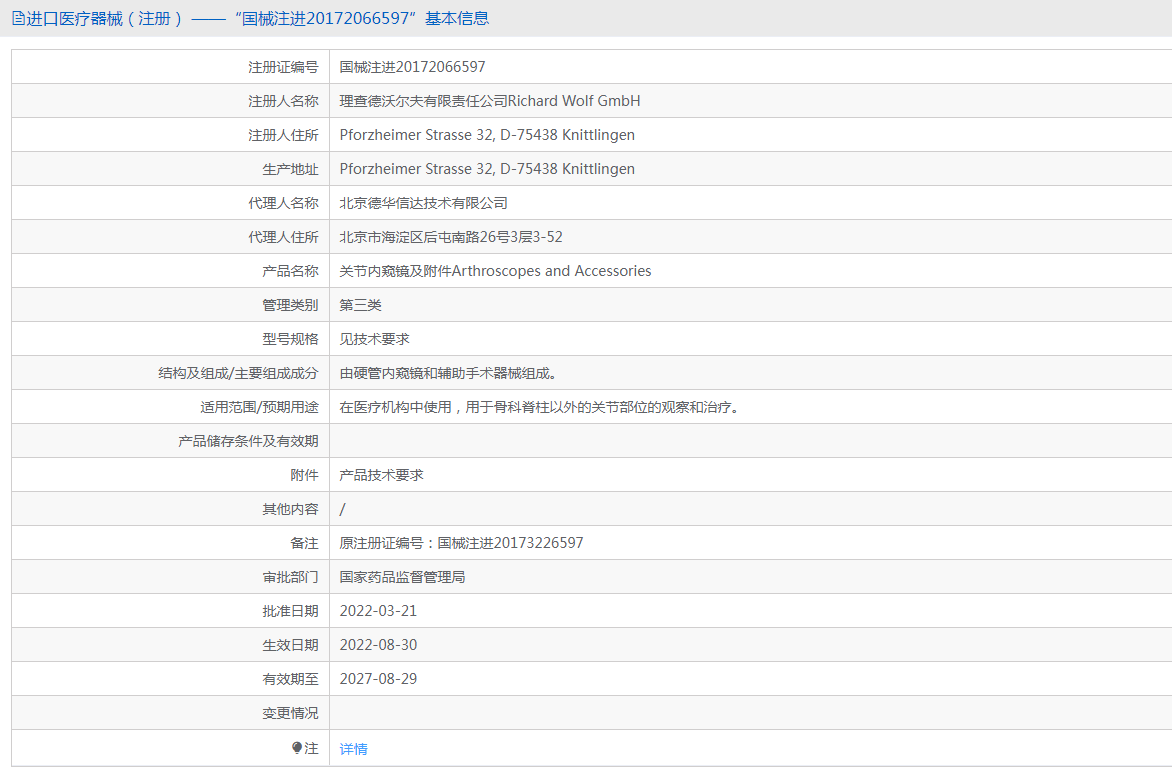Select the registration number value 国械注进20172066597
The image size is (1172, 768).
[x=413, y=67]
